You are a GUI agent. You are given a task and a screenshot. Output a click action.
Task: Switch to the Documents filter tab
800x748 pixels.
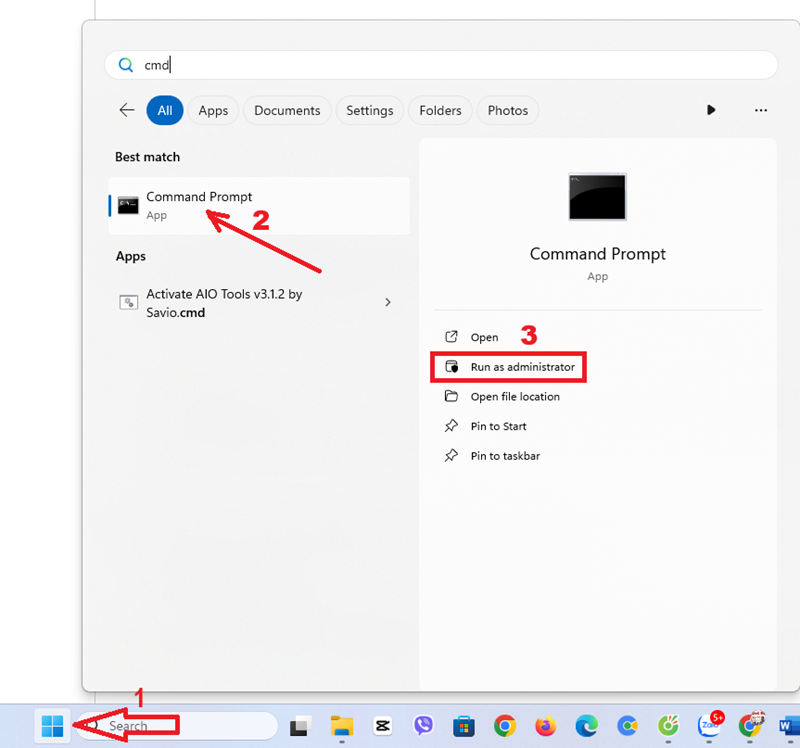(x=287, y=110)
